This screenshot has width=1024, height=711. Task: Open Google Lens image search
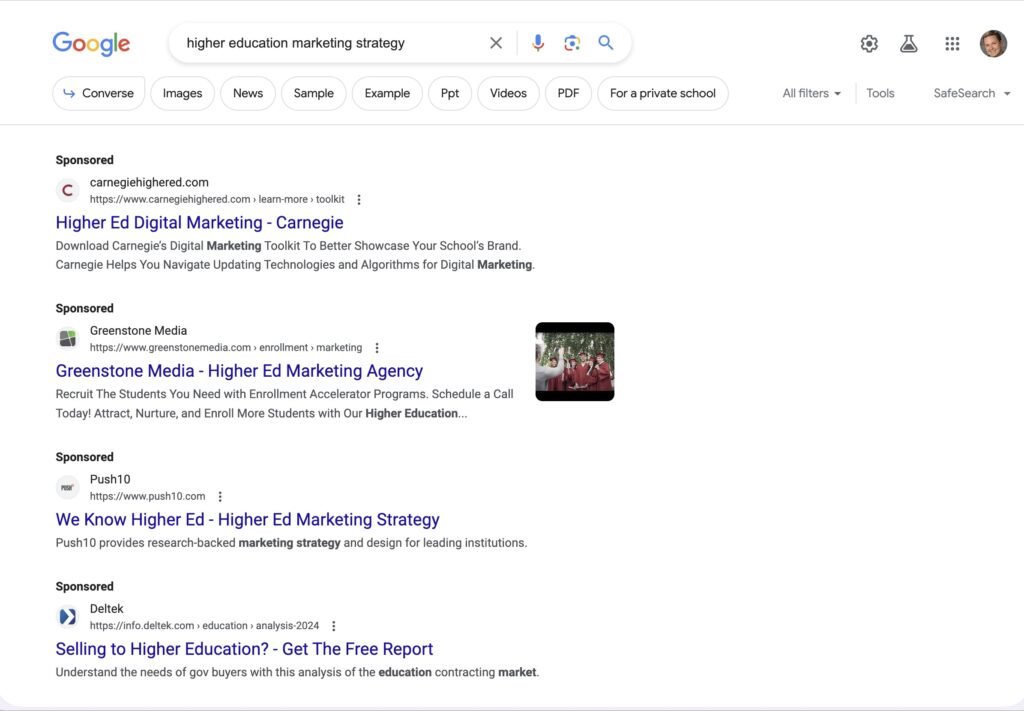click(572, 43)
